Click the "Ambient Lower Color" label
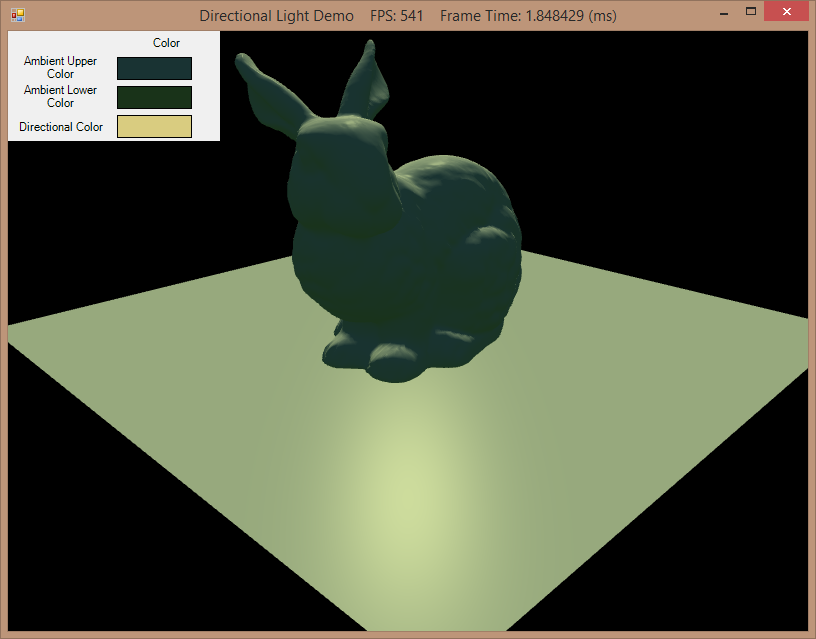 click(61, 97)
